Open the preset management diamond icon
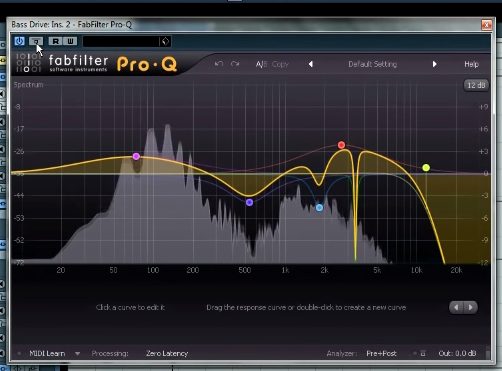 tap(165, 41)
